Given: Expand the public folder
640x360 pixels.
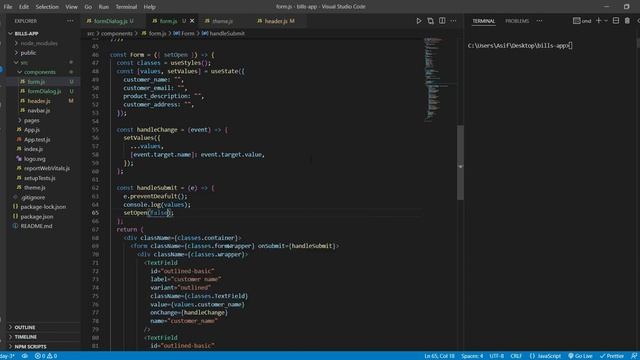Looking at the screenshot, I should (x=28, y=53).
